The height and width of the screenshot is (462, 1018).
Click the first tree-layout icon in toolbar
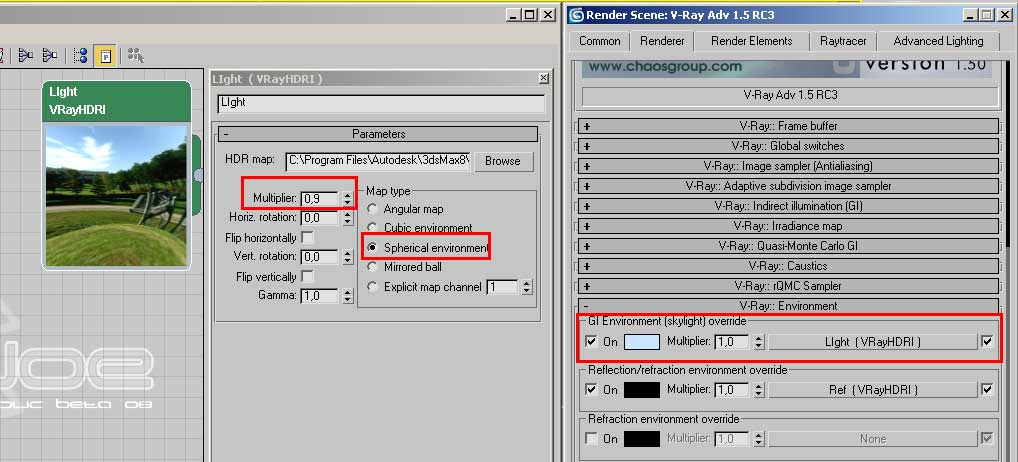click(26, 55)
